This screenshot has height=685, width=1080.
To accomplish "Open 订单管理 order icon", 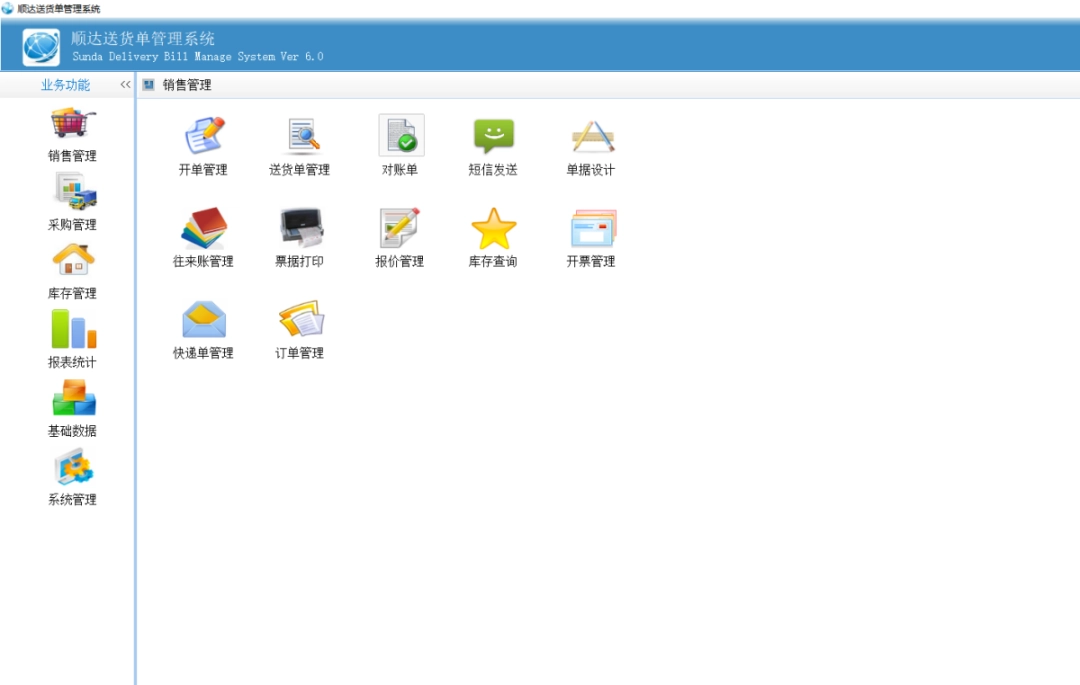I will [299, 320].
